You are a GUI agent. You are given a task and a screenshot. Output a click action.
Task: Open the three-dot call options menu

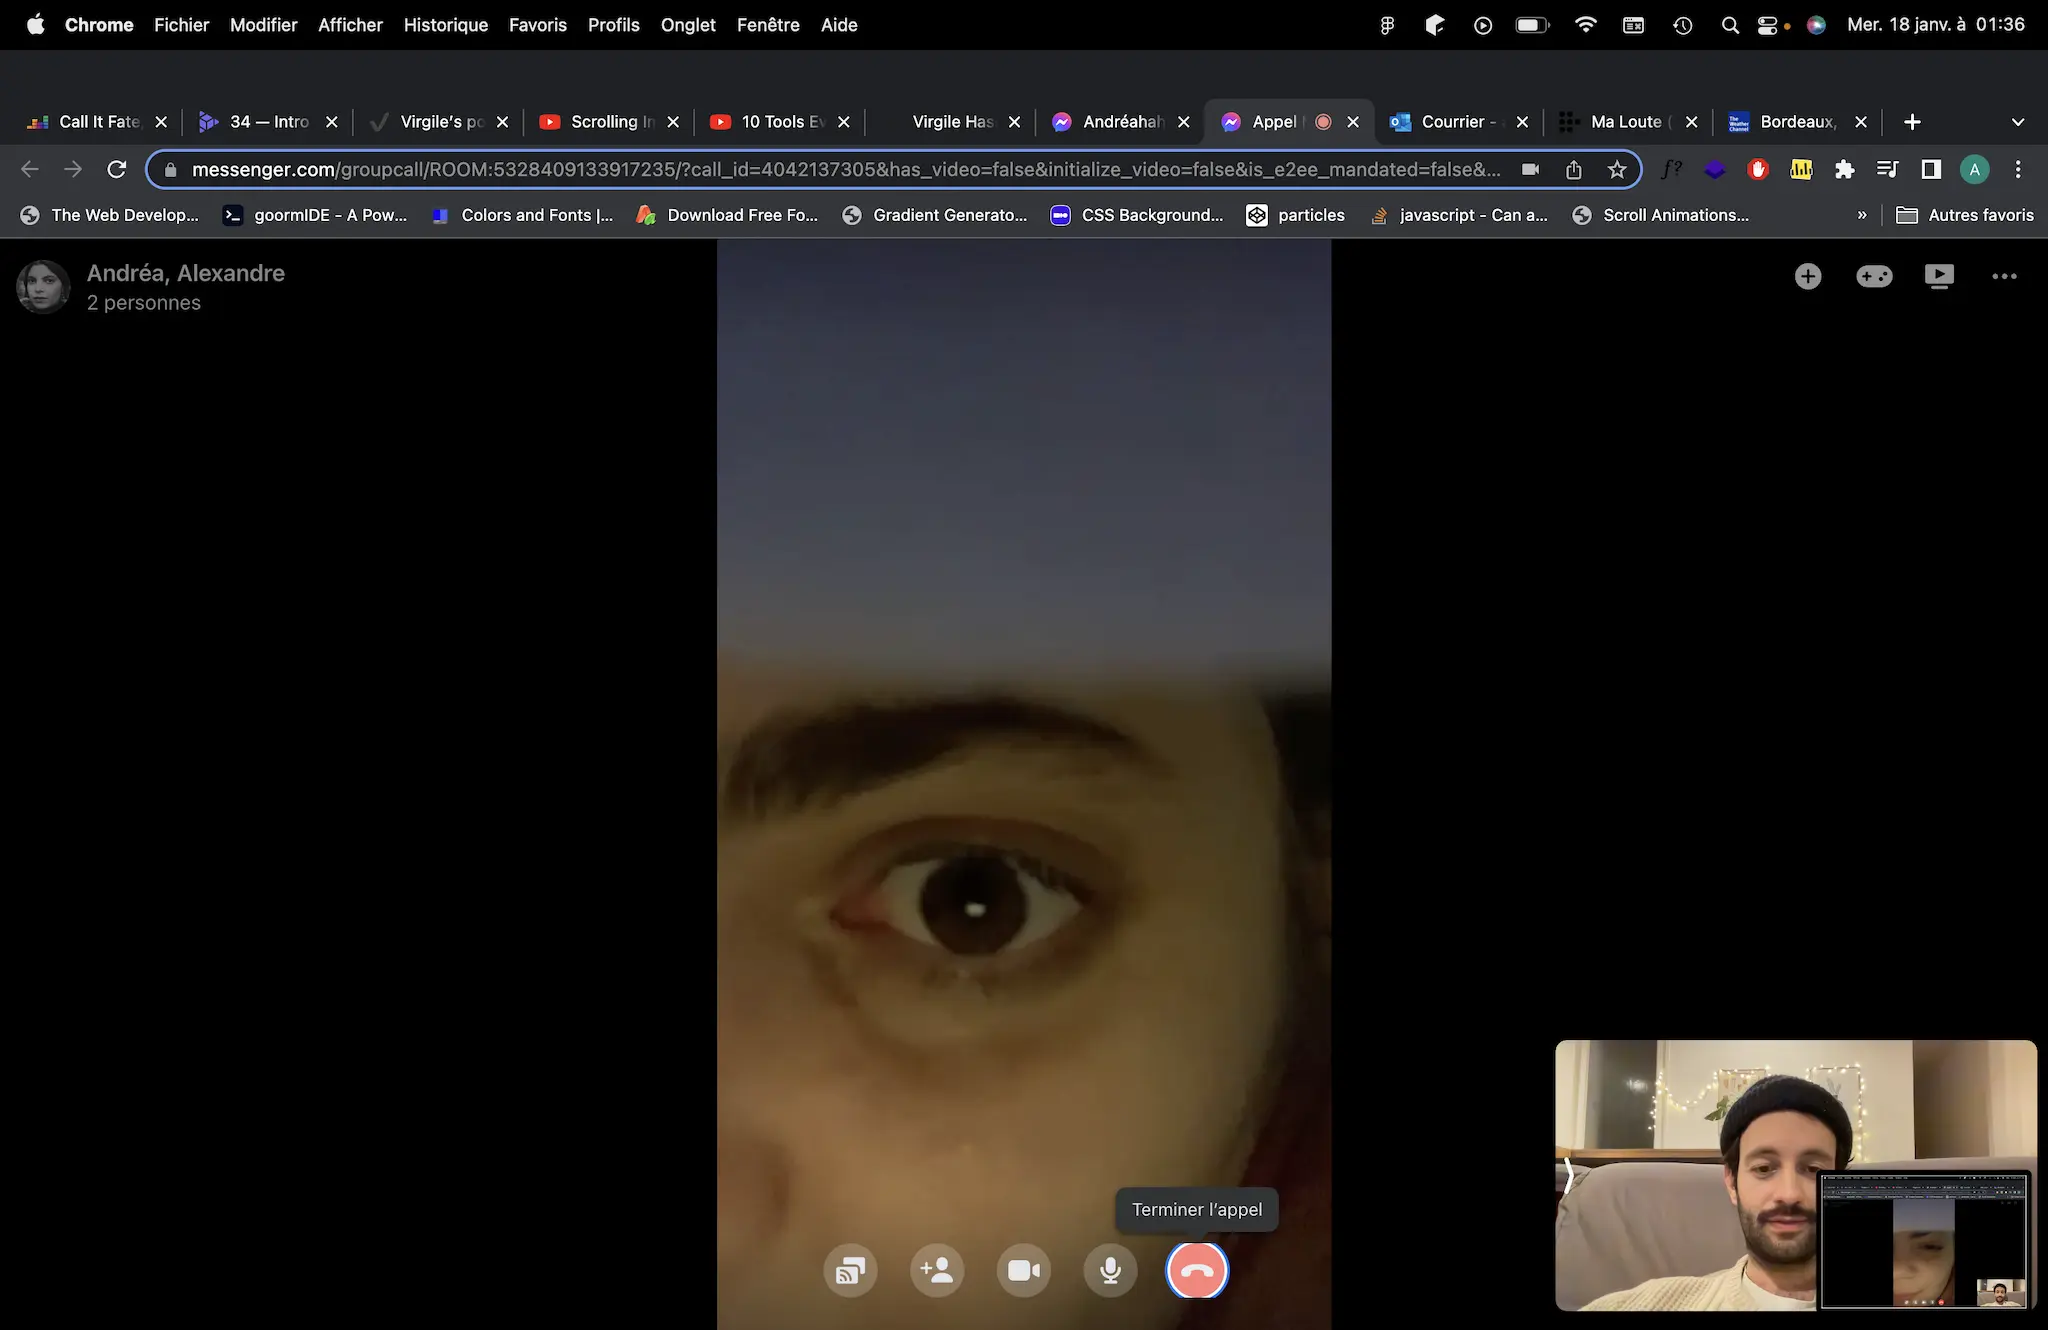click(x=2004, y=276)
